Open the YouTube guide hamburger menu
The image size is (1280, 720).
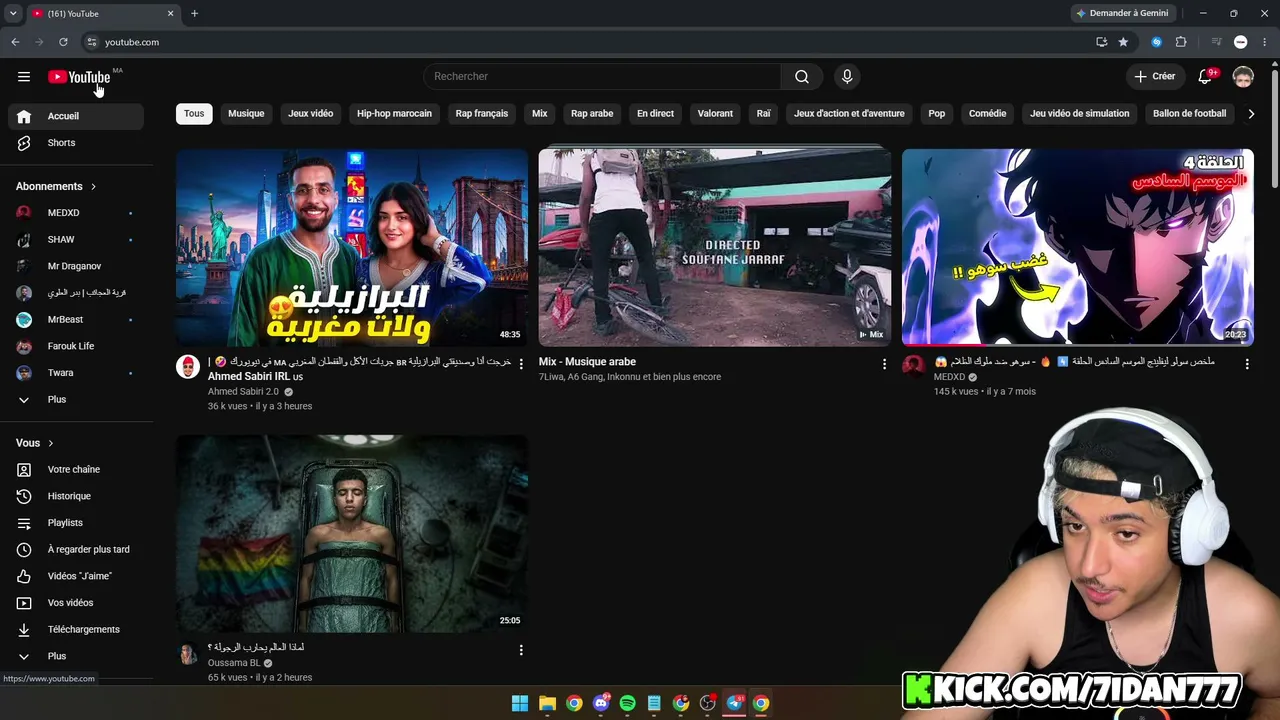pos(24,77)
